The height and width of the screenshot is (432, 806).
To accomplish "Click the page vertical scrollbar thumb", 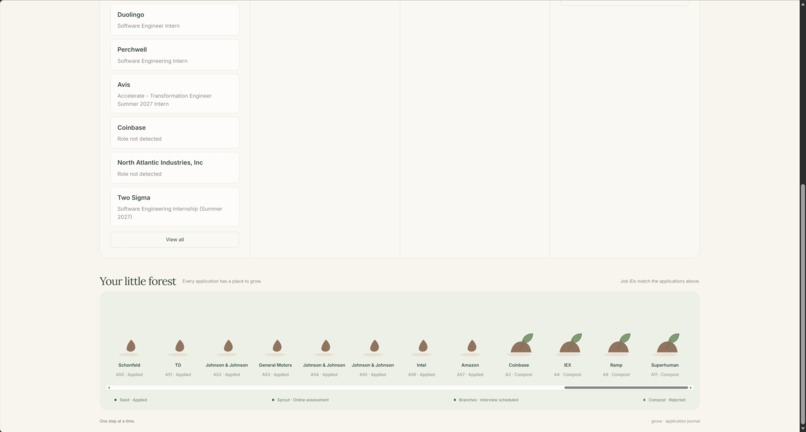I will [803, 303].
